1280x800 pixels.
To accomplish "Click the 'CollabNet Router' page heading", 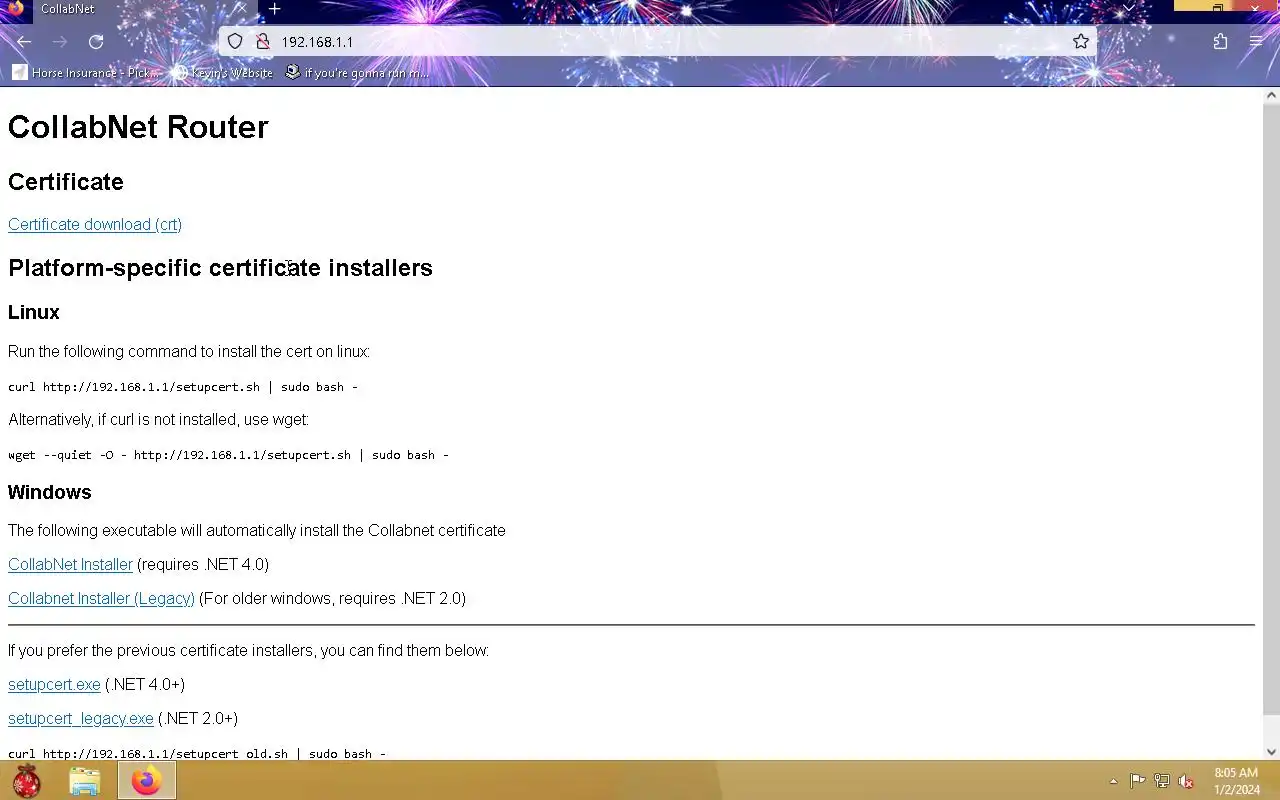I will coord(138,127).
